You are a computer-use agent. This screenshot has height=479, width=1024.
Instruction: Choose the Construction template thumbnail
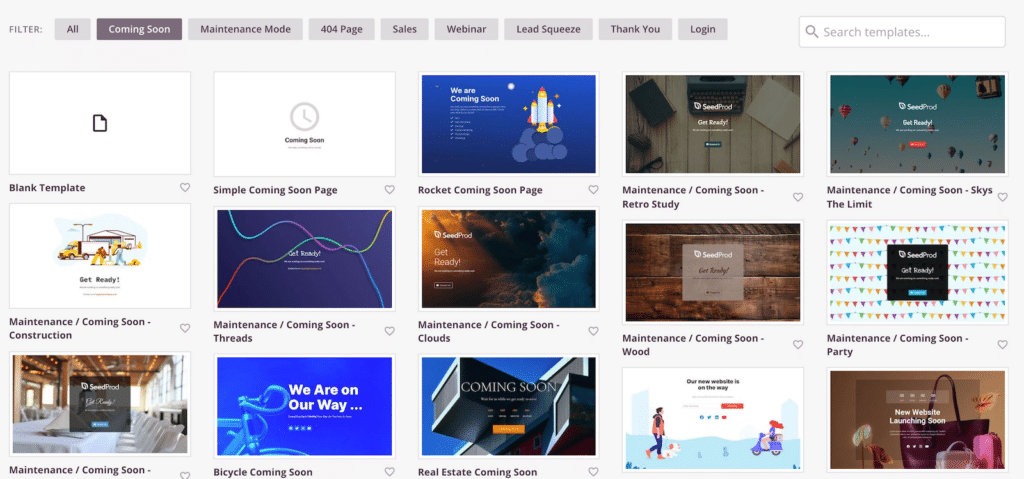point(100,256)
